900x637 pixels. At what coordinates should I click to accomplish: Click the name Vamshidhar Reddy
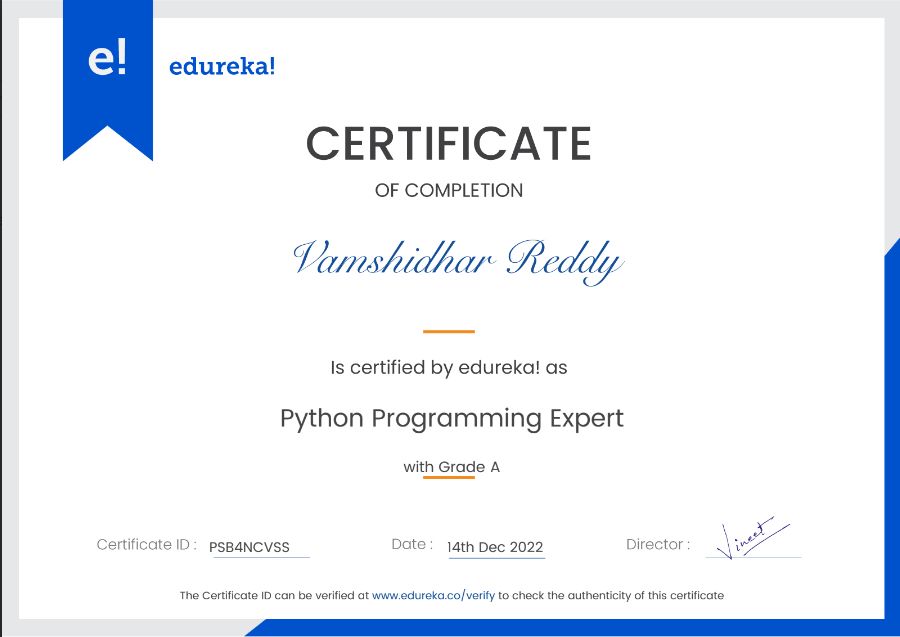[x=457, y=261]
